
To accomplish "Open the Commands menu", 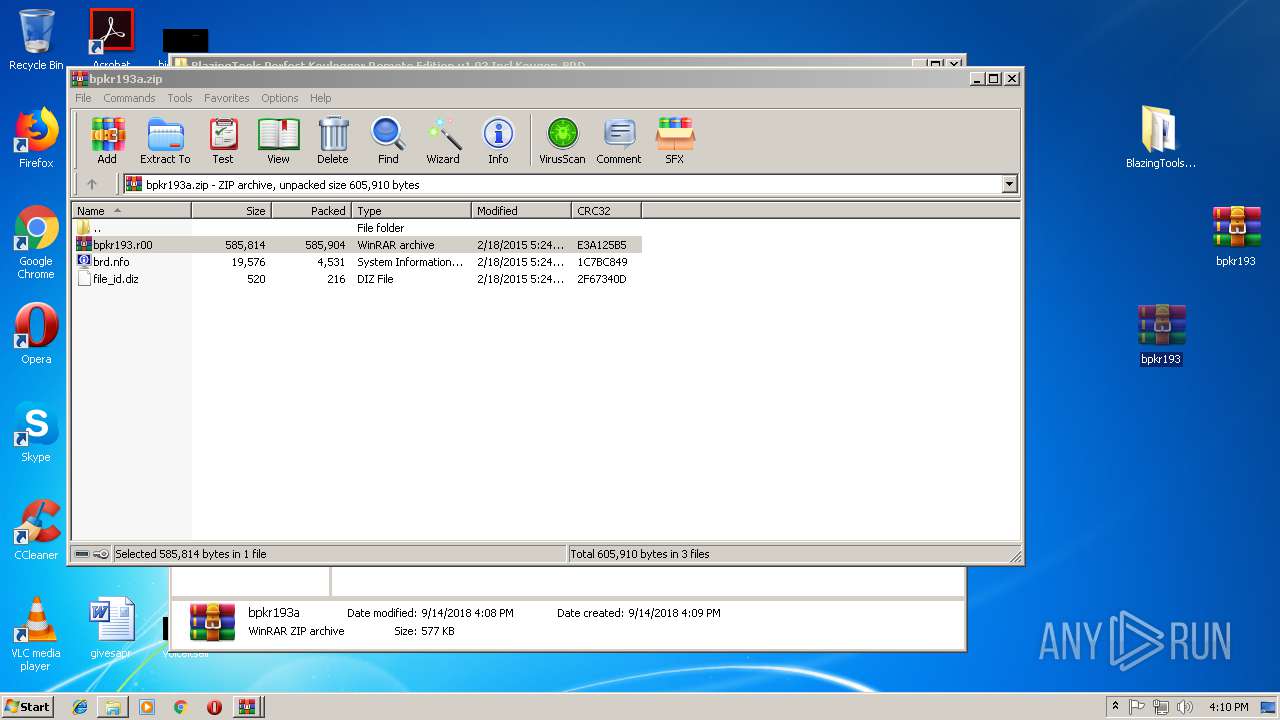I will click(x=129, y=98).
